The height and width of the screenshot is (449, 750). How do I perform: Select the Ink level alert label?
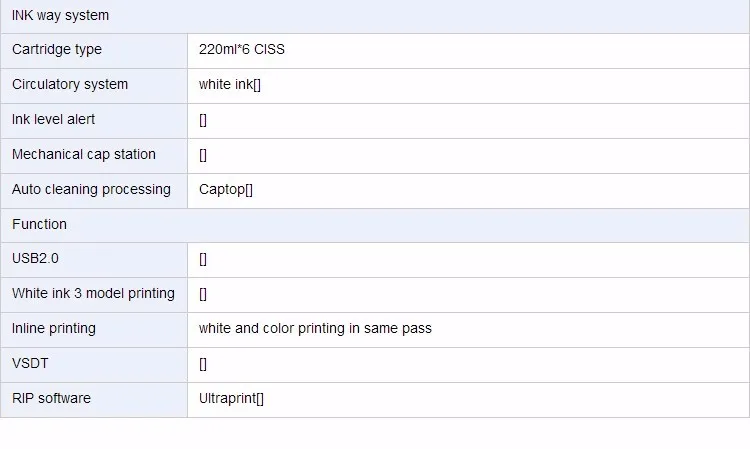point(54,120)
